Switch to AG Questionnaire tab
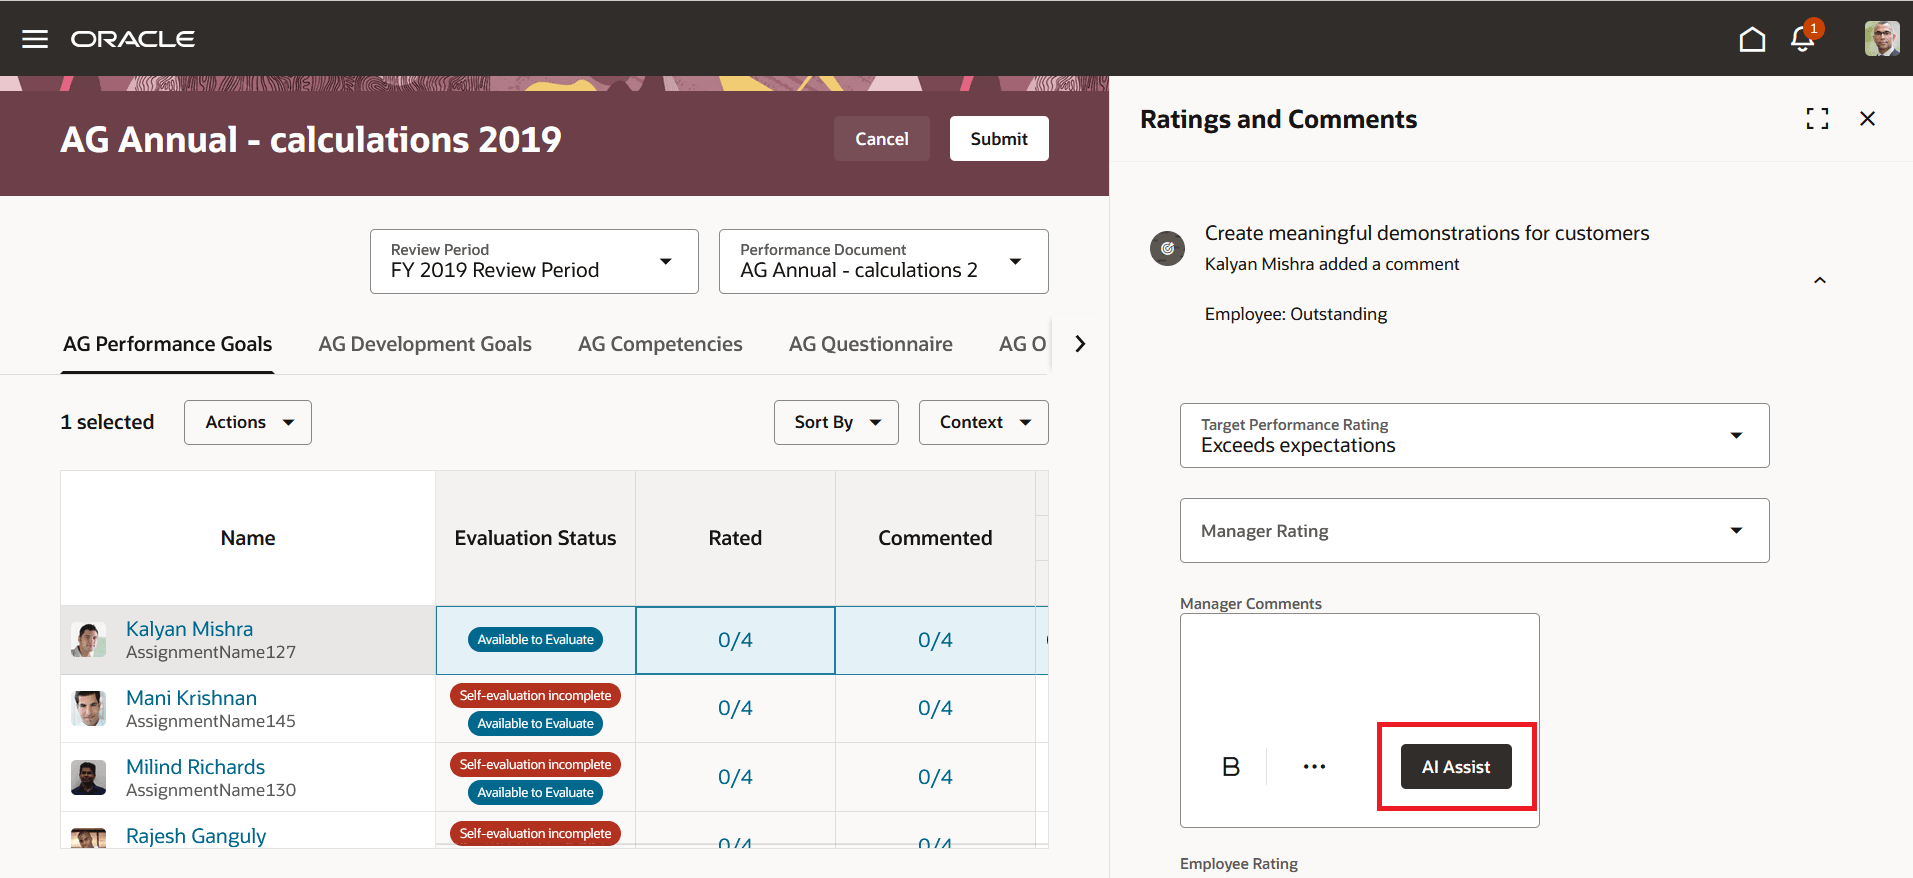Image resolution: width=1913 pixels, height=878 pixels. tap(871, 344)
